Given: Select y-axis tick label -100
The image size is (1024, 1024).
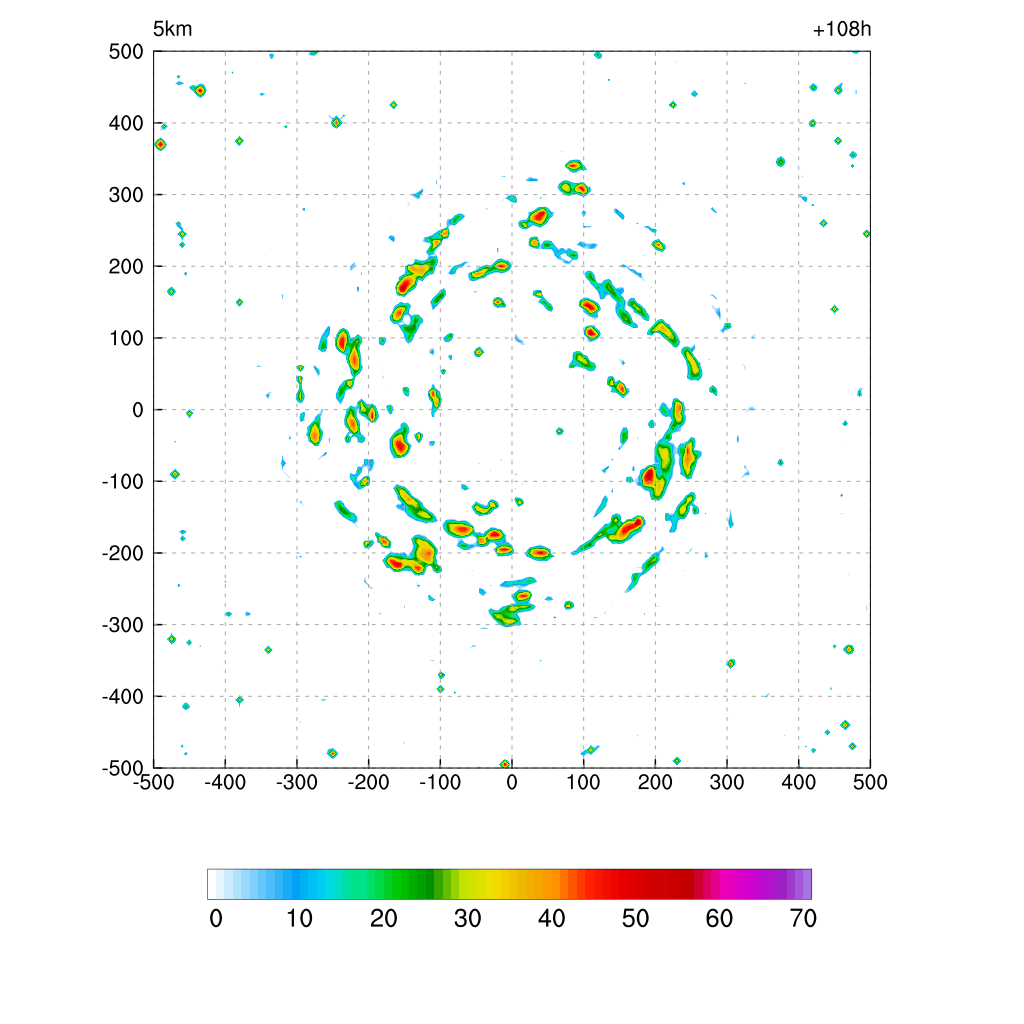Looking at the screenshot, I should point(123,481).
